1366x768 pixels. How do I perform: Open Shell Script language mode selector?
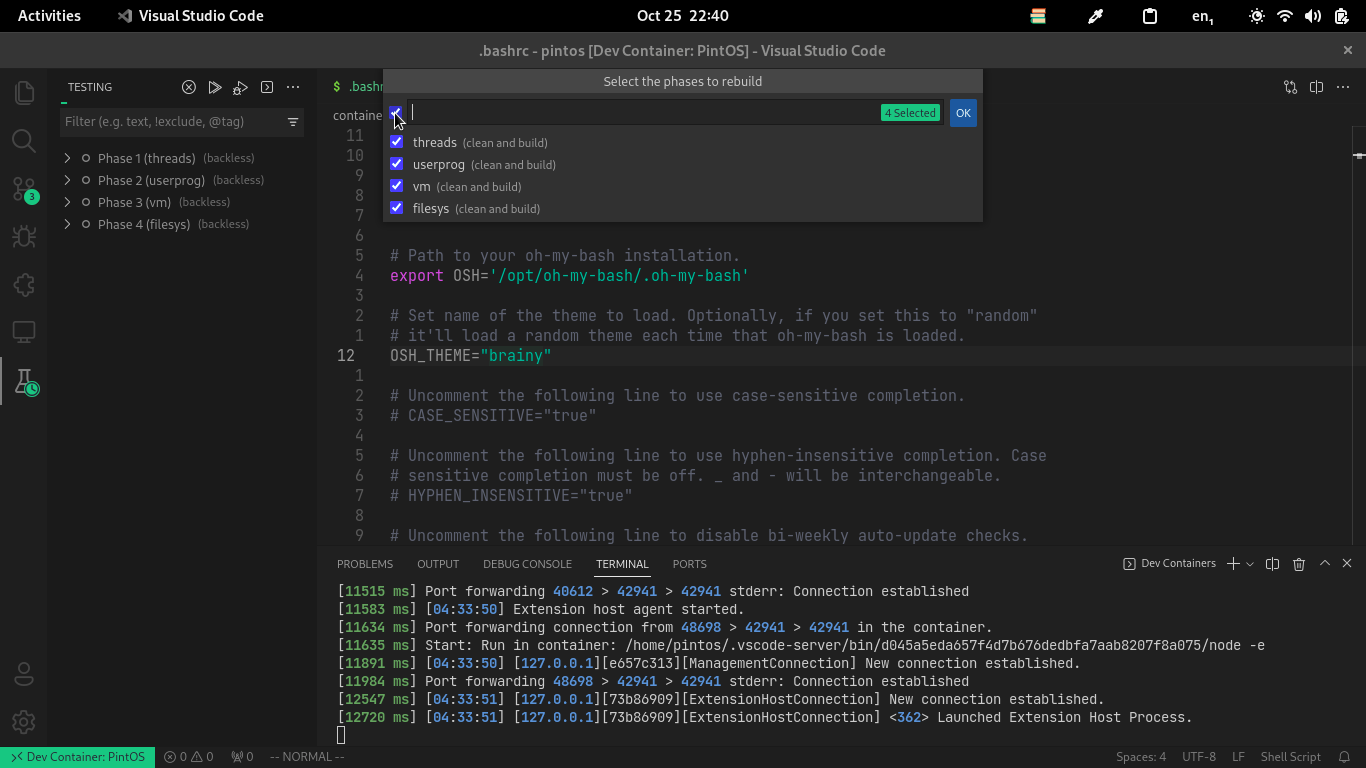coord(1290,757)
